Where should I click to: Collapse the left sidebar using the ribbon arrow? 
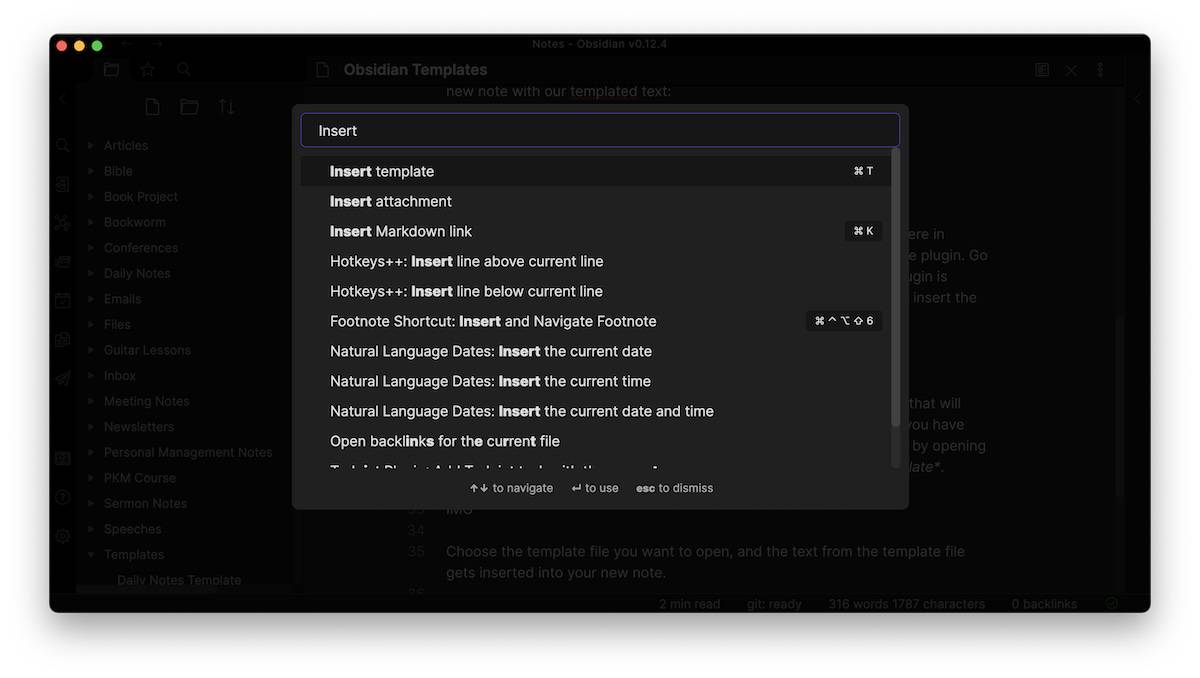[63, 99]
